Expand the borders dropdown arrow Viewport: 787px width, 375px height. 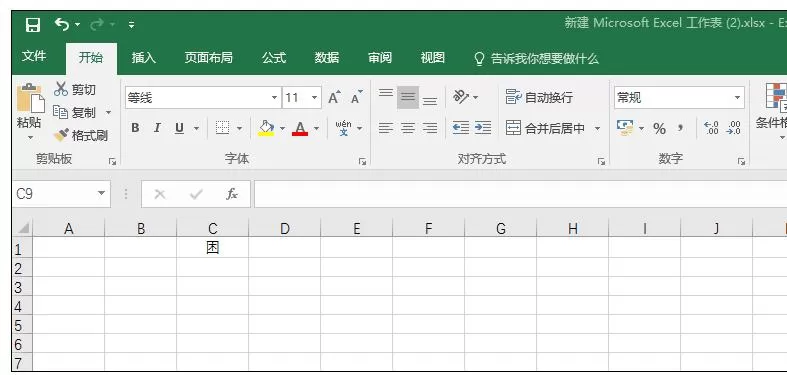point(239,129)
